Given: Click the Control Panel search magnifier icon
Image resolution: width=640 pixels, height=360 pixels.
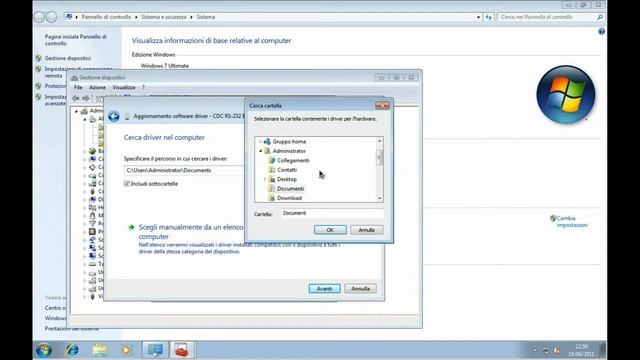Looking at the screenshot, I should 600,17.
